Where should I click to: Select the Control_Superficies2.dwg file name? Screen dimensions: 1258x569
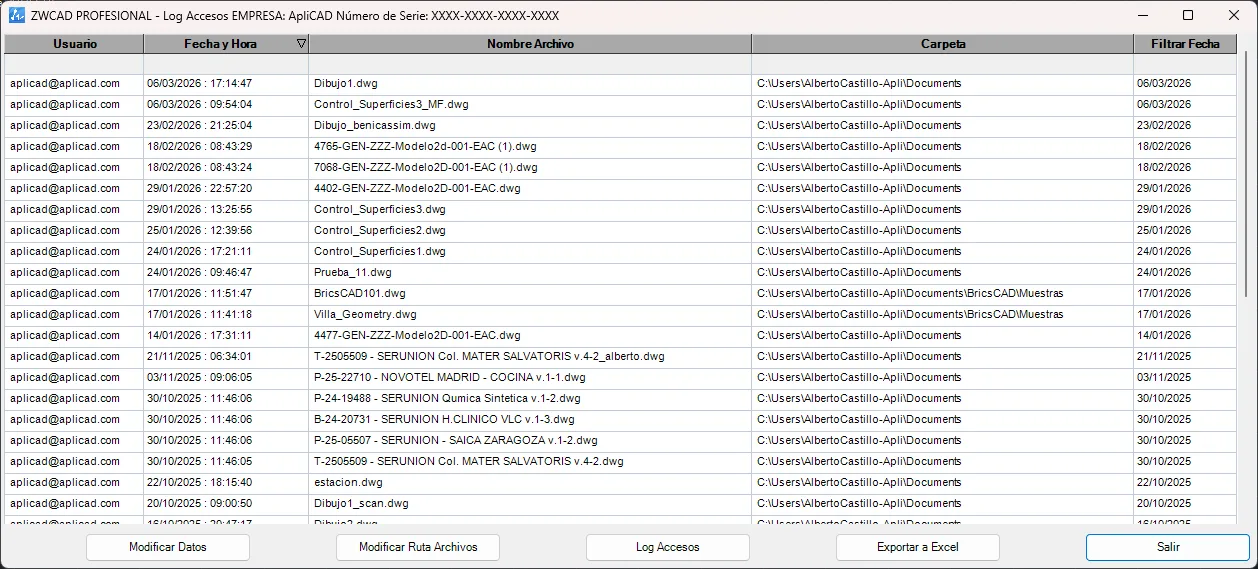coord(379,230)
